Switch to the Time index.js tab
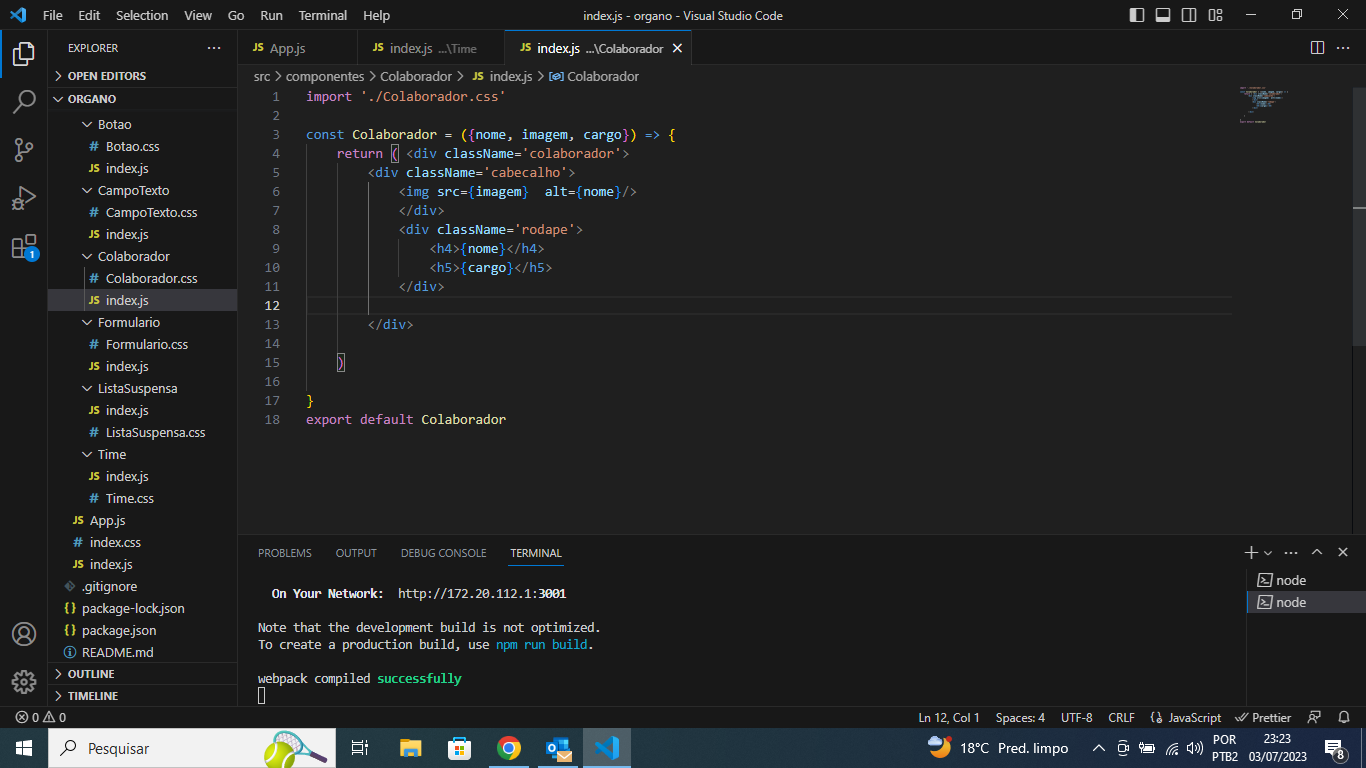1366x768 pixels. (431, 48)
